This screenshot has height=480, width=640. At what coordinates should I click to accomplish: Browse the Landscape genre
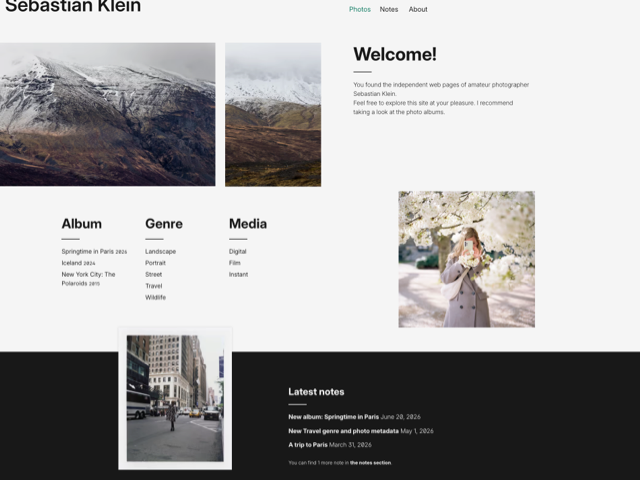pos(160,251)
